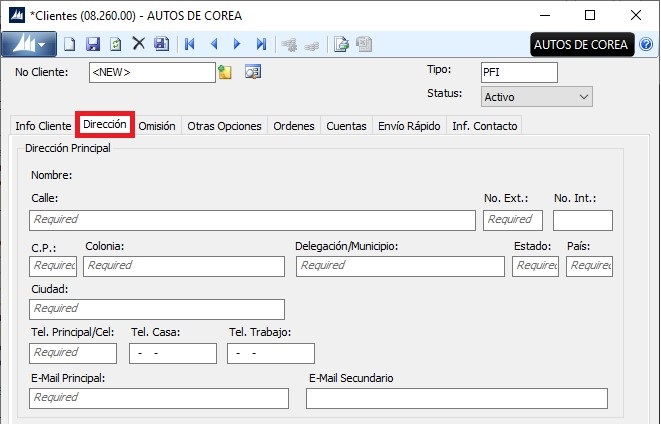Viewport: 661px width, 424px height.
Task: Save the client record with the floppy icon
Action: pyautogui.click(x=93, y=44)
